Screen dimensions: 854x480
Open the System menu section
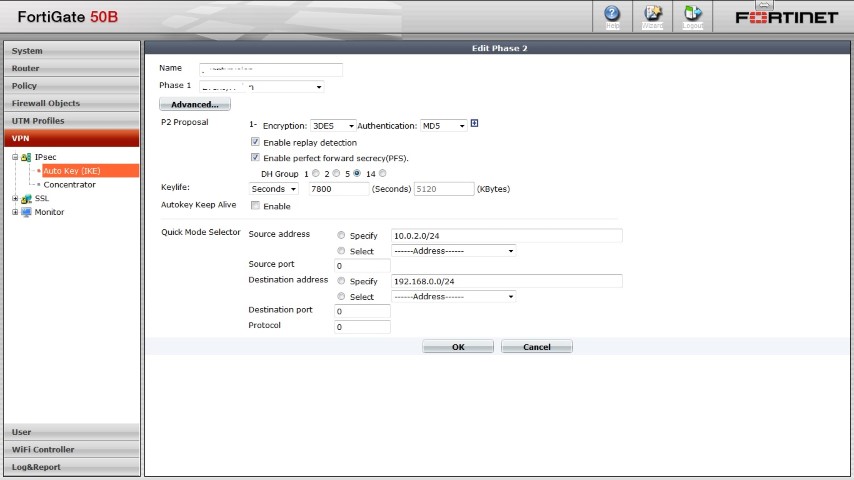tap(72, 51)
